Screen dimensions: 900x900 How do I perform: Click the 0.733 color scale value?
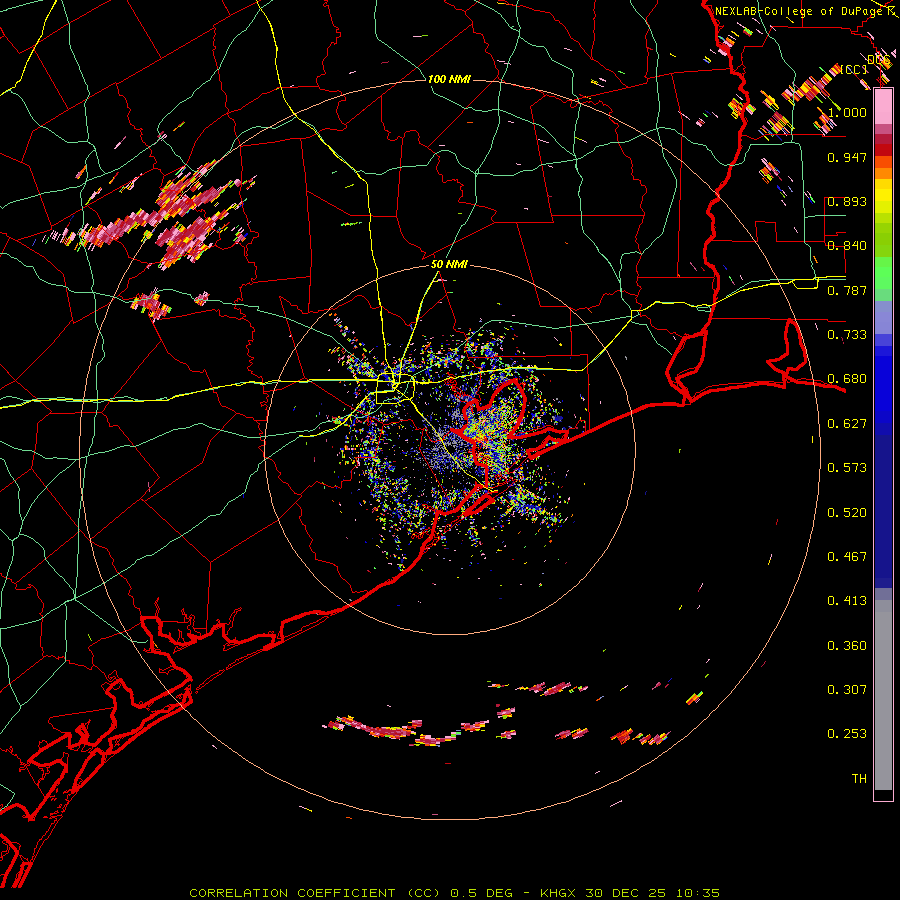coord(847,335)
